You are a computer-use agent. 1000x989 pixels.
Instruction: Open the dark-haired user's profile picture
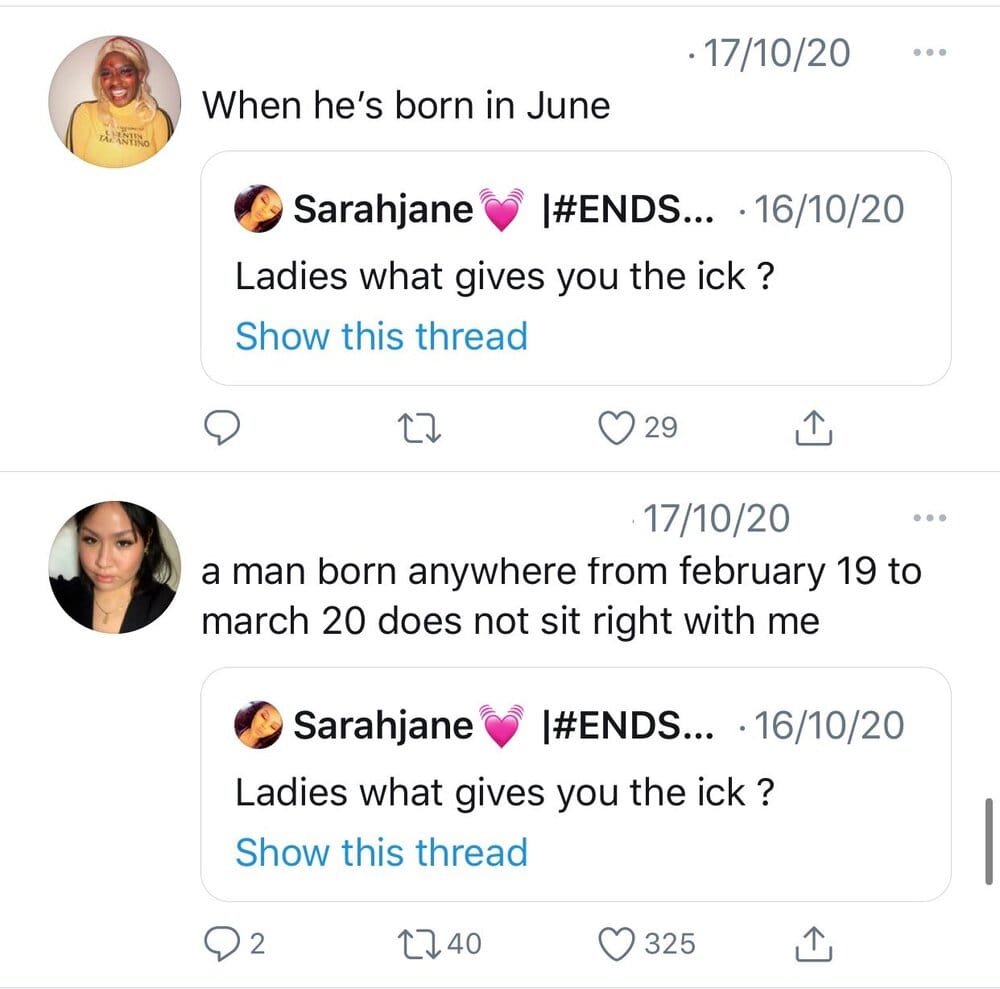click(x=115, y=568)
